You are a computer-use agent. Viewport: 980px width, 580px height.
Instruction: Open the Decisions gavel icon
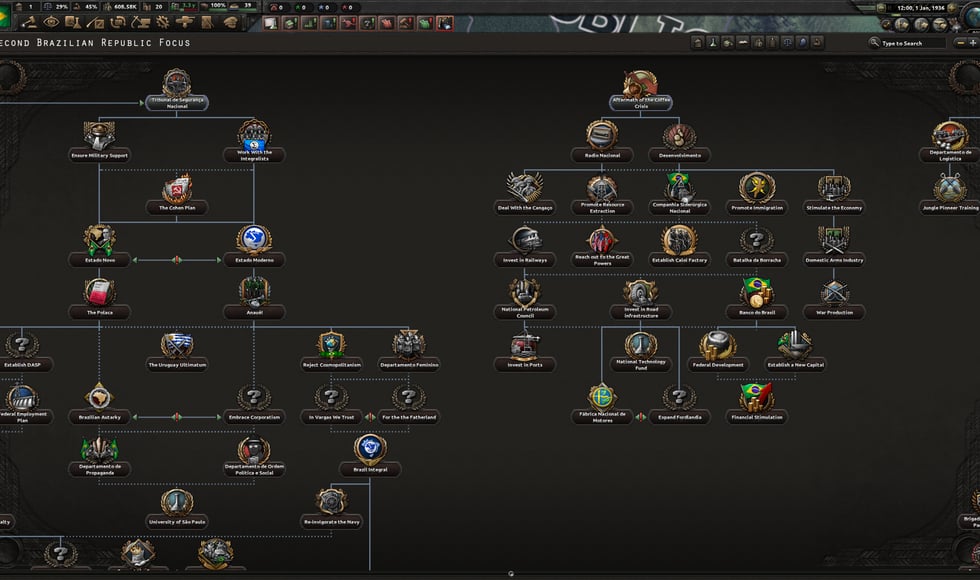pos(29,22)
